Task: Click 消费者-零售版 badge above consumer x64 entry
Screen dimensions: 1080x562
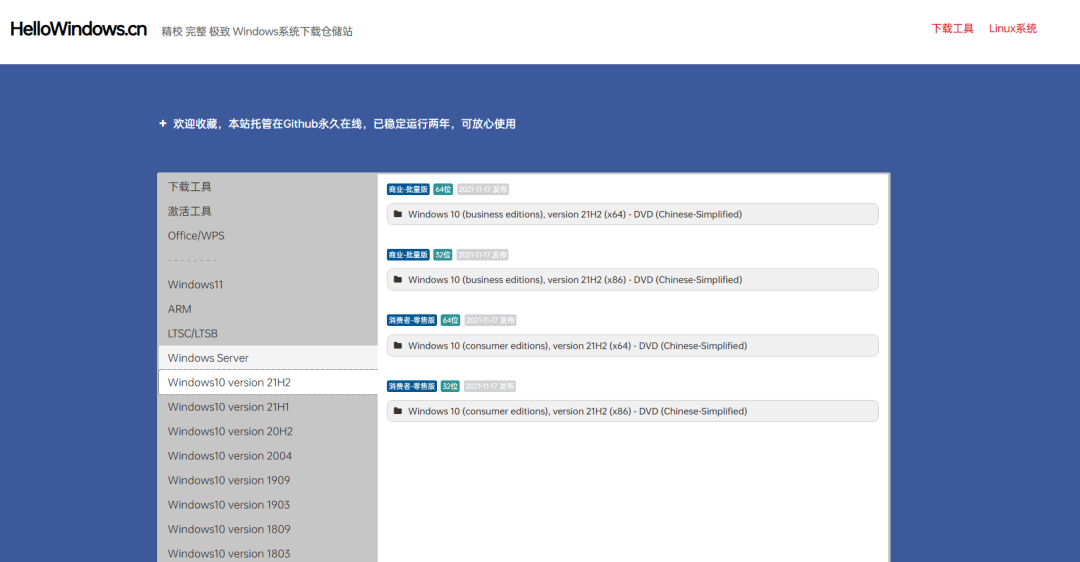Action: coord(412,320)
